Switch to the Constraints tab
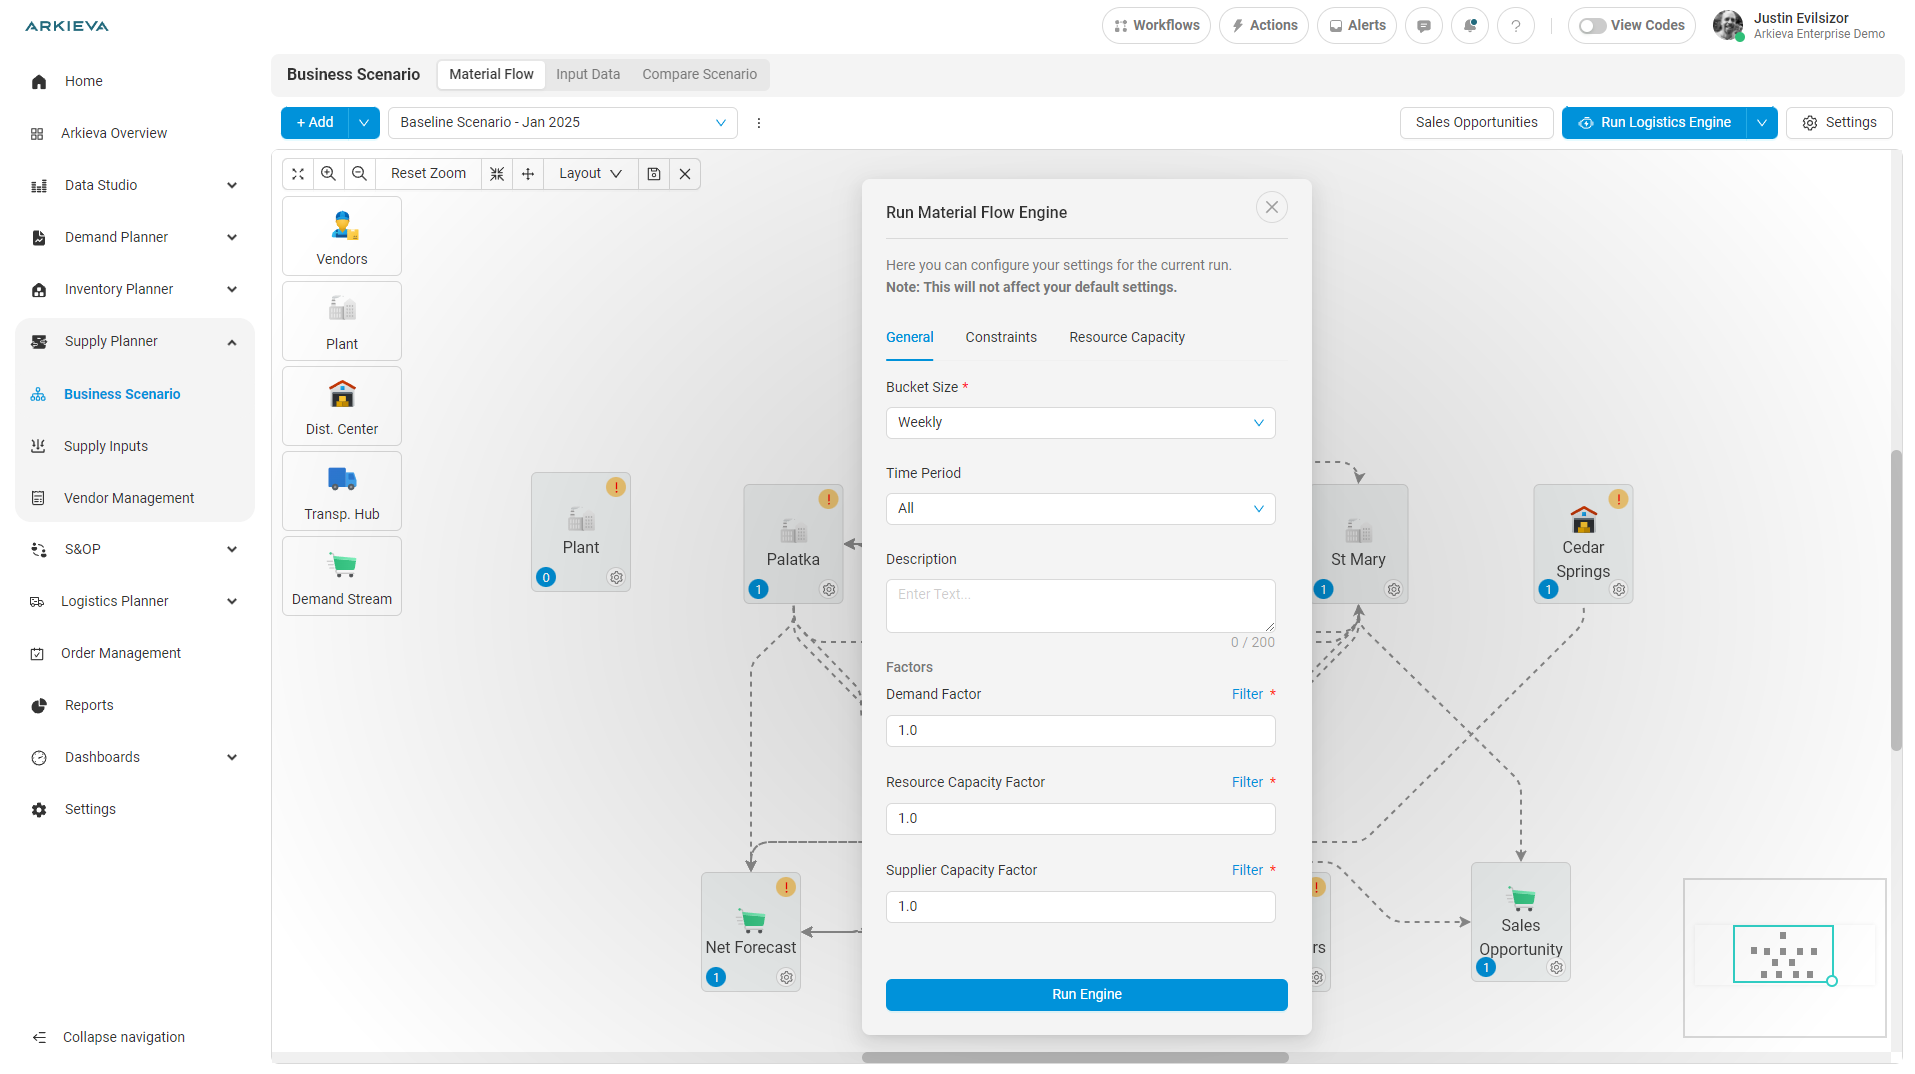 point(1000,338)
